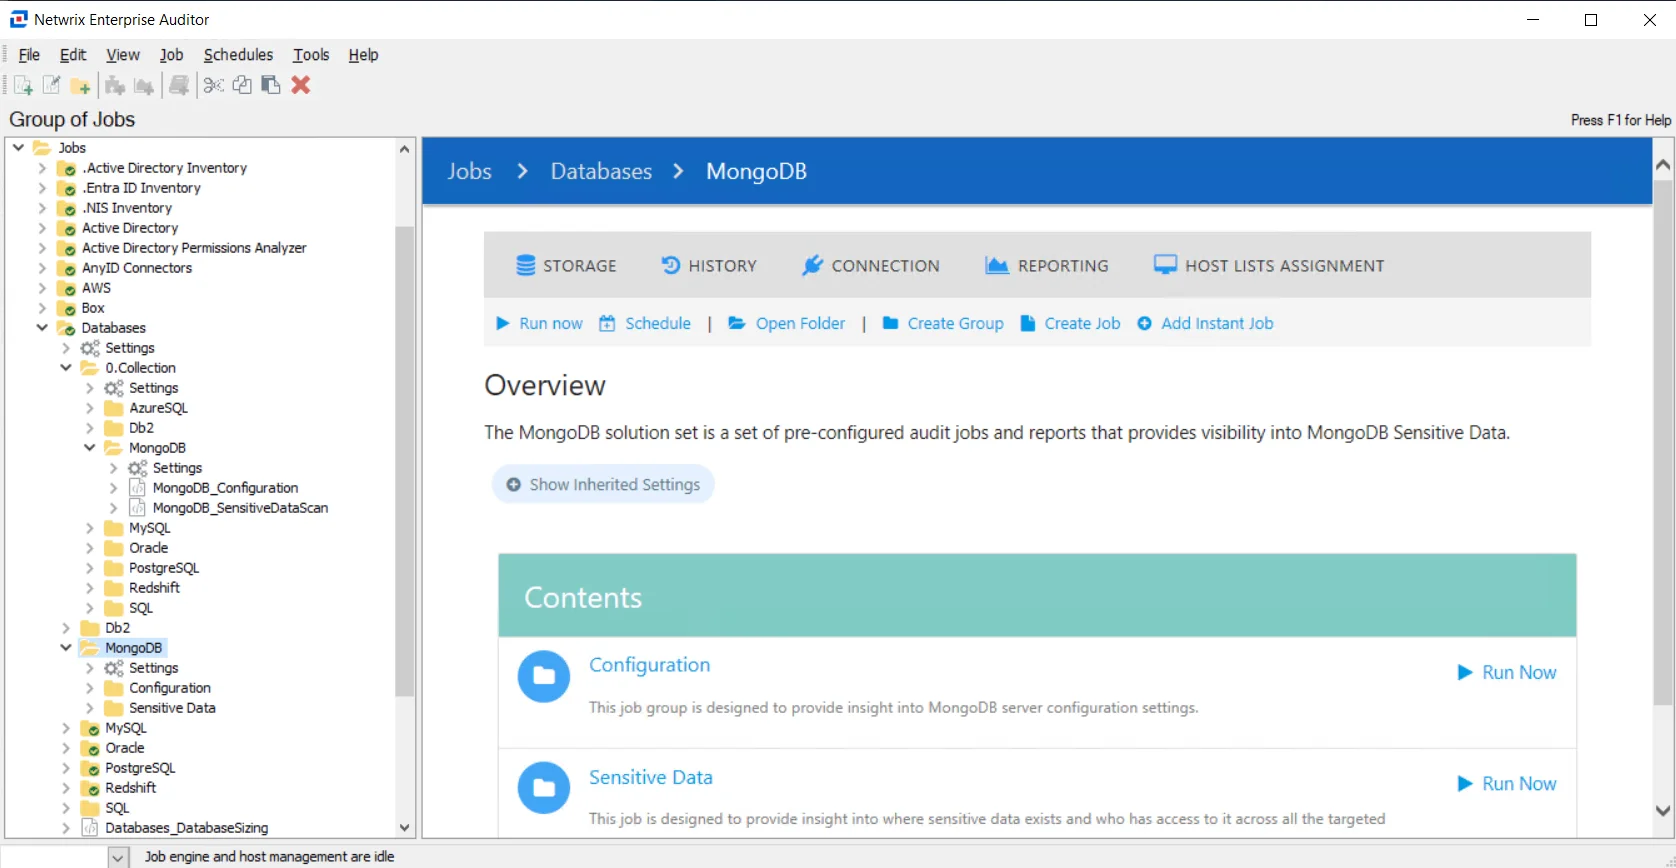Click the tree panel scroll down arrow
Screen dimensions: 1676x868
404,828
